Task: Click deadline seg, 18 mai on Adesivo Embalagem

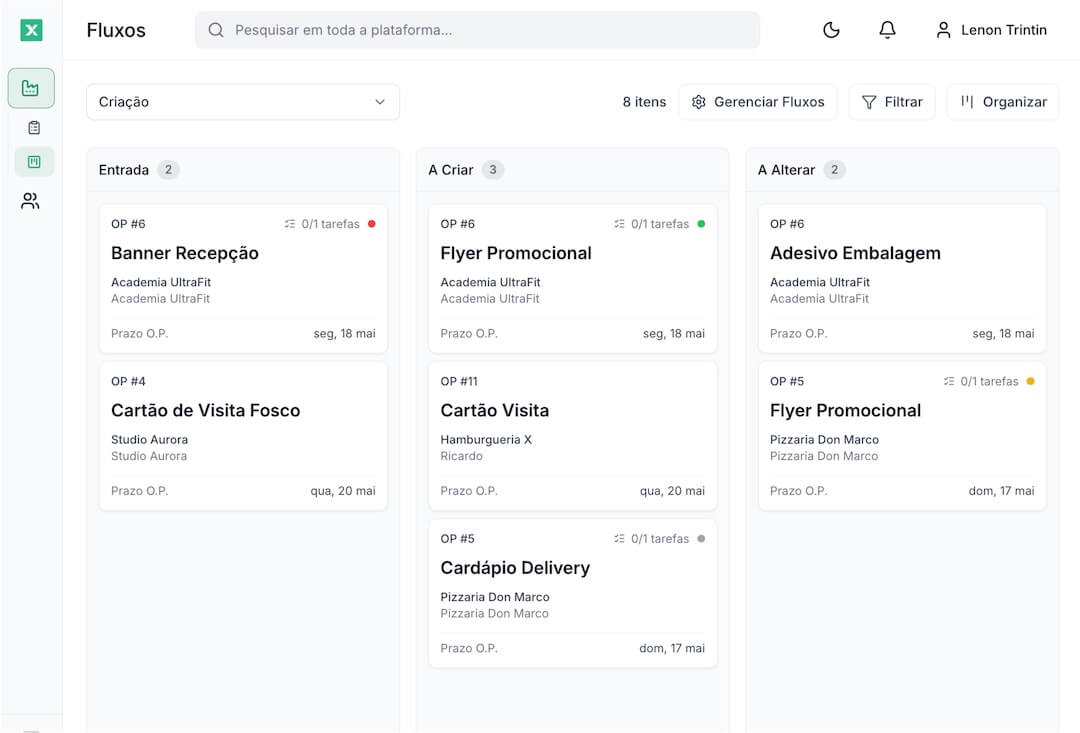Action: tap(1004, 333)
